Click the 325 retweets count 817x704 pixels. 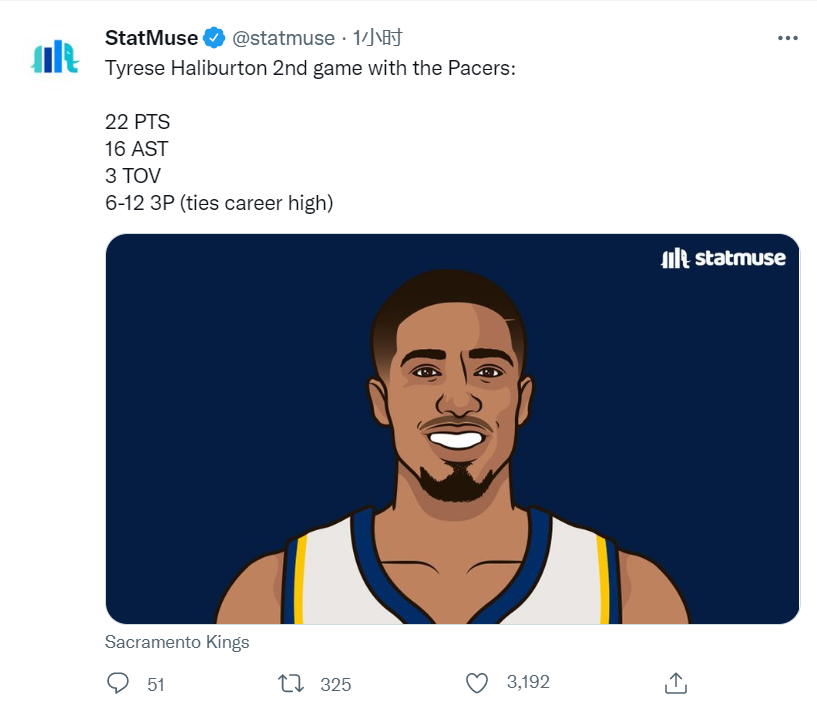336,684
